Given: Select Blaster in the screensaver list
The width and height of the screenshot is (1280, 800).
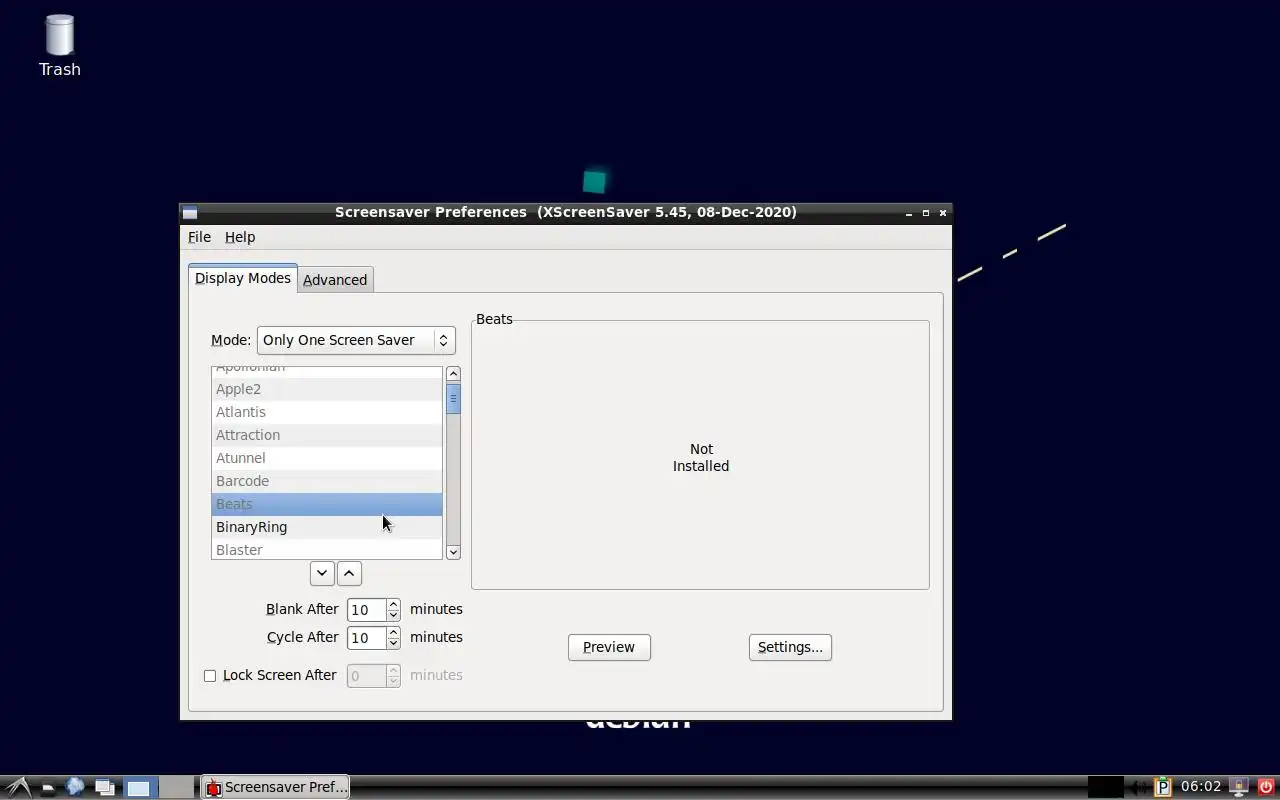Looking at the screenshot, I should [x=327, y=549].
